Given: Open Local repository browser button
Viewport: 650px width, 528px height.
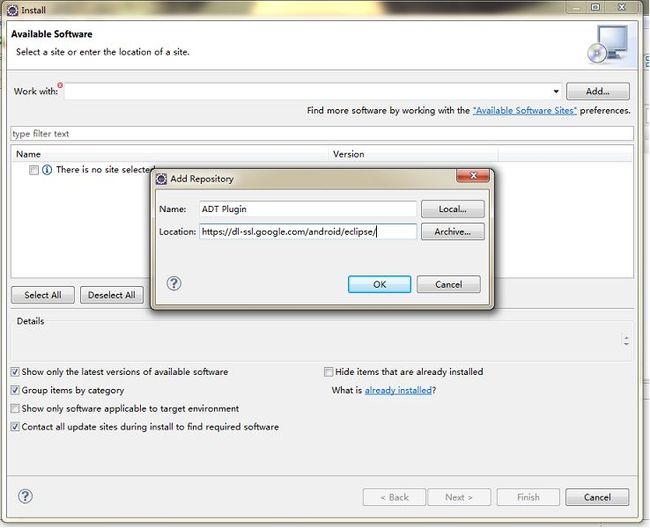Looking at the screenshot, I should click(x=453, y=209).
